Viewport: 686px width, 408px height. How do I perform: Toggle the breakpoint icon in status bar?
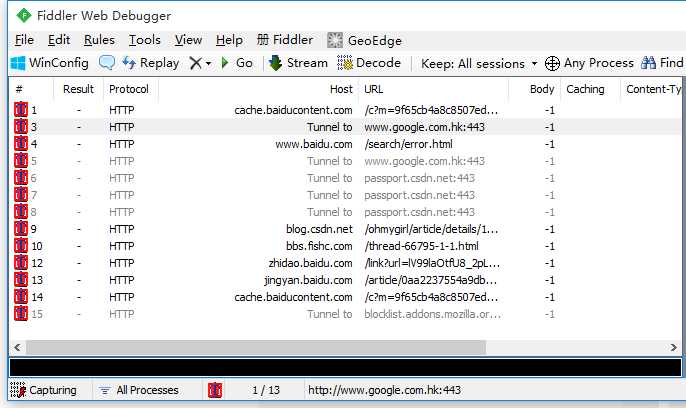point(215,390)
